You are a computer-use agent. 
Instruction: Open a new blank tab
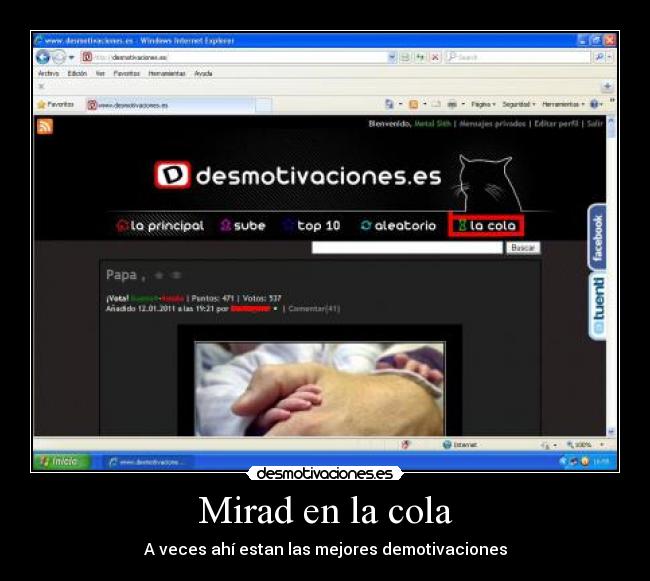pos(263,105)
